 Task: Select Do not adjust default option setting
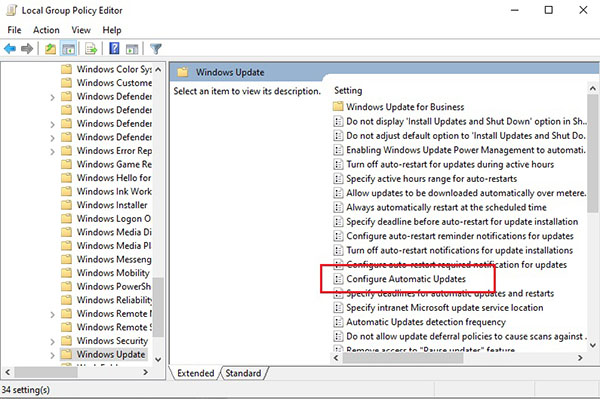point(460,135)
